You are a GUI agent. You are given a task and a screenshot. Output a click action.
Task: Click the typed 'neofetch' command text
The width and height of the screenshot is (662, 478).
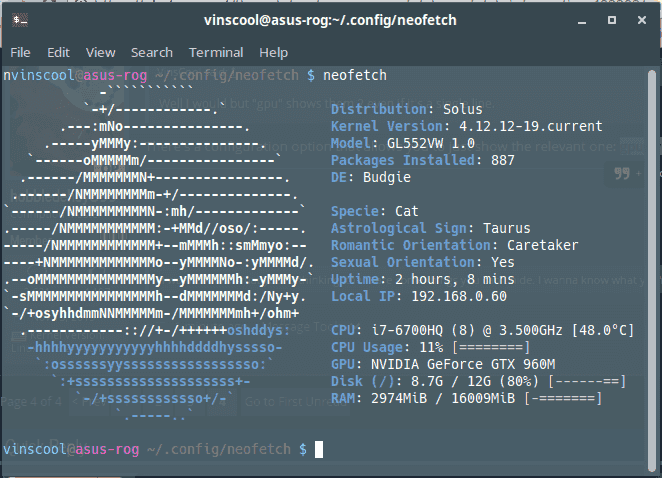coord(355,75)
